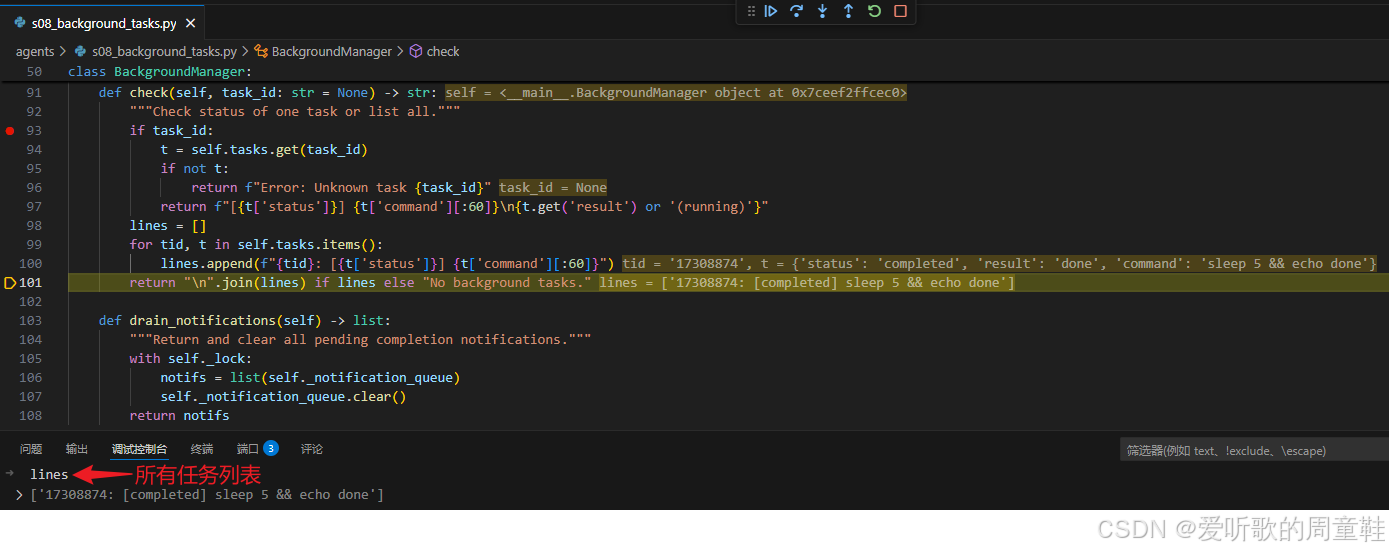Image resolution: width=1389 pixels, height=552 pixels.
Task: Click 'notifs = list(self._notification_queue)' line
Action: pyautogui.click(x=311, y=378)
